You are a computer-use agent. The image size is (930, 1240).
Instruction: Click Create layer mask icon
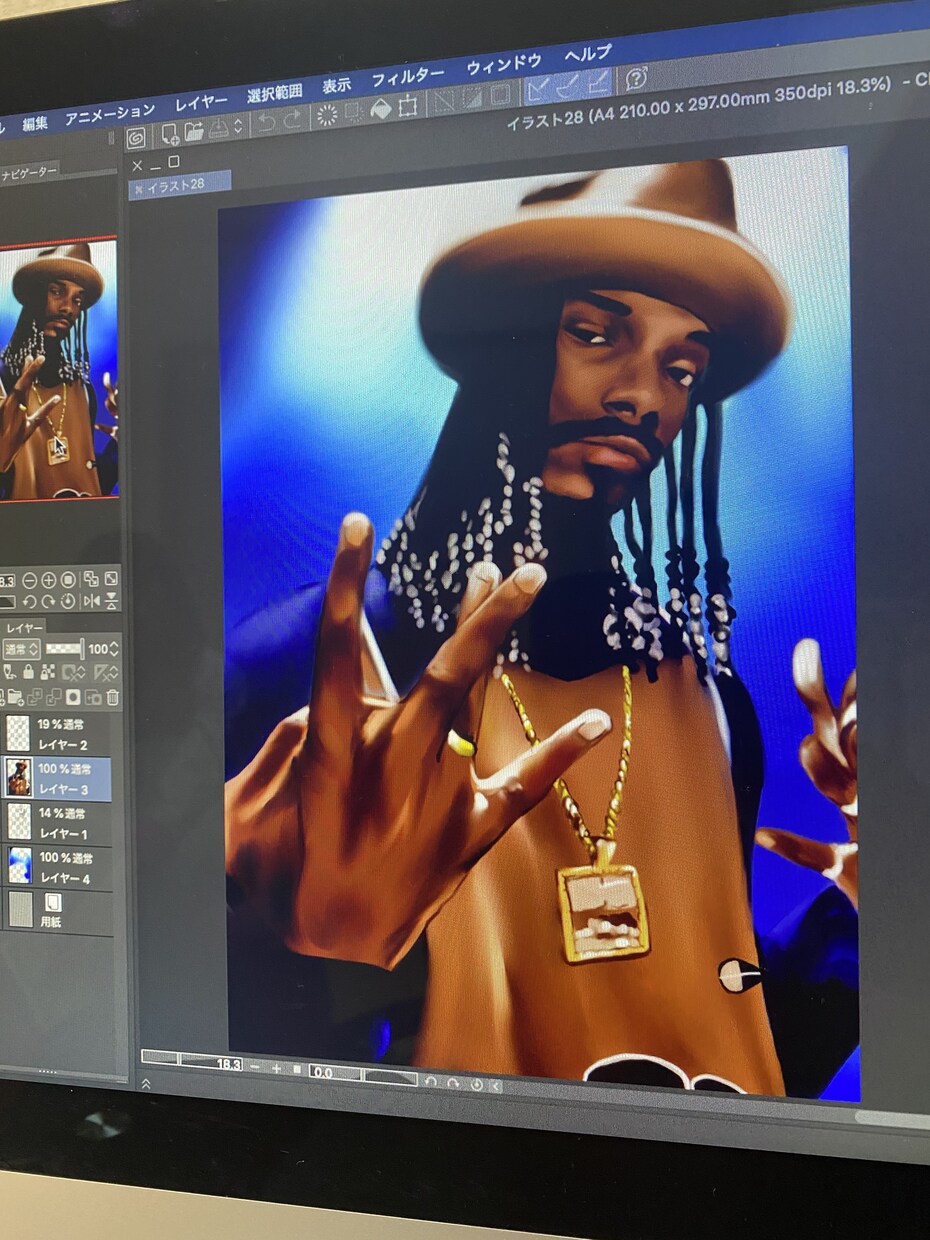click(x=73, y=697)
